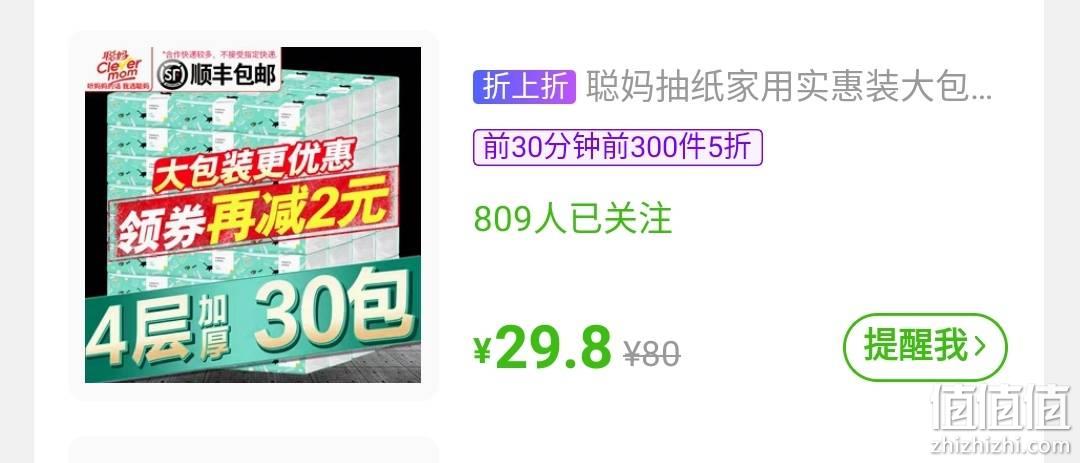Screen dimensions: 1080x463
Task: Click the green ¥29.8 sale price
Action: pos(542,347)
